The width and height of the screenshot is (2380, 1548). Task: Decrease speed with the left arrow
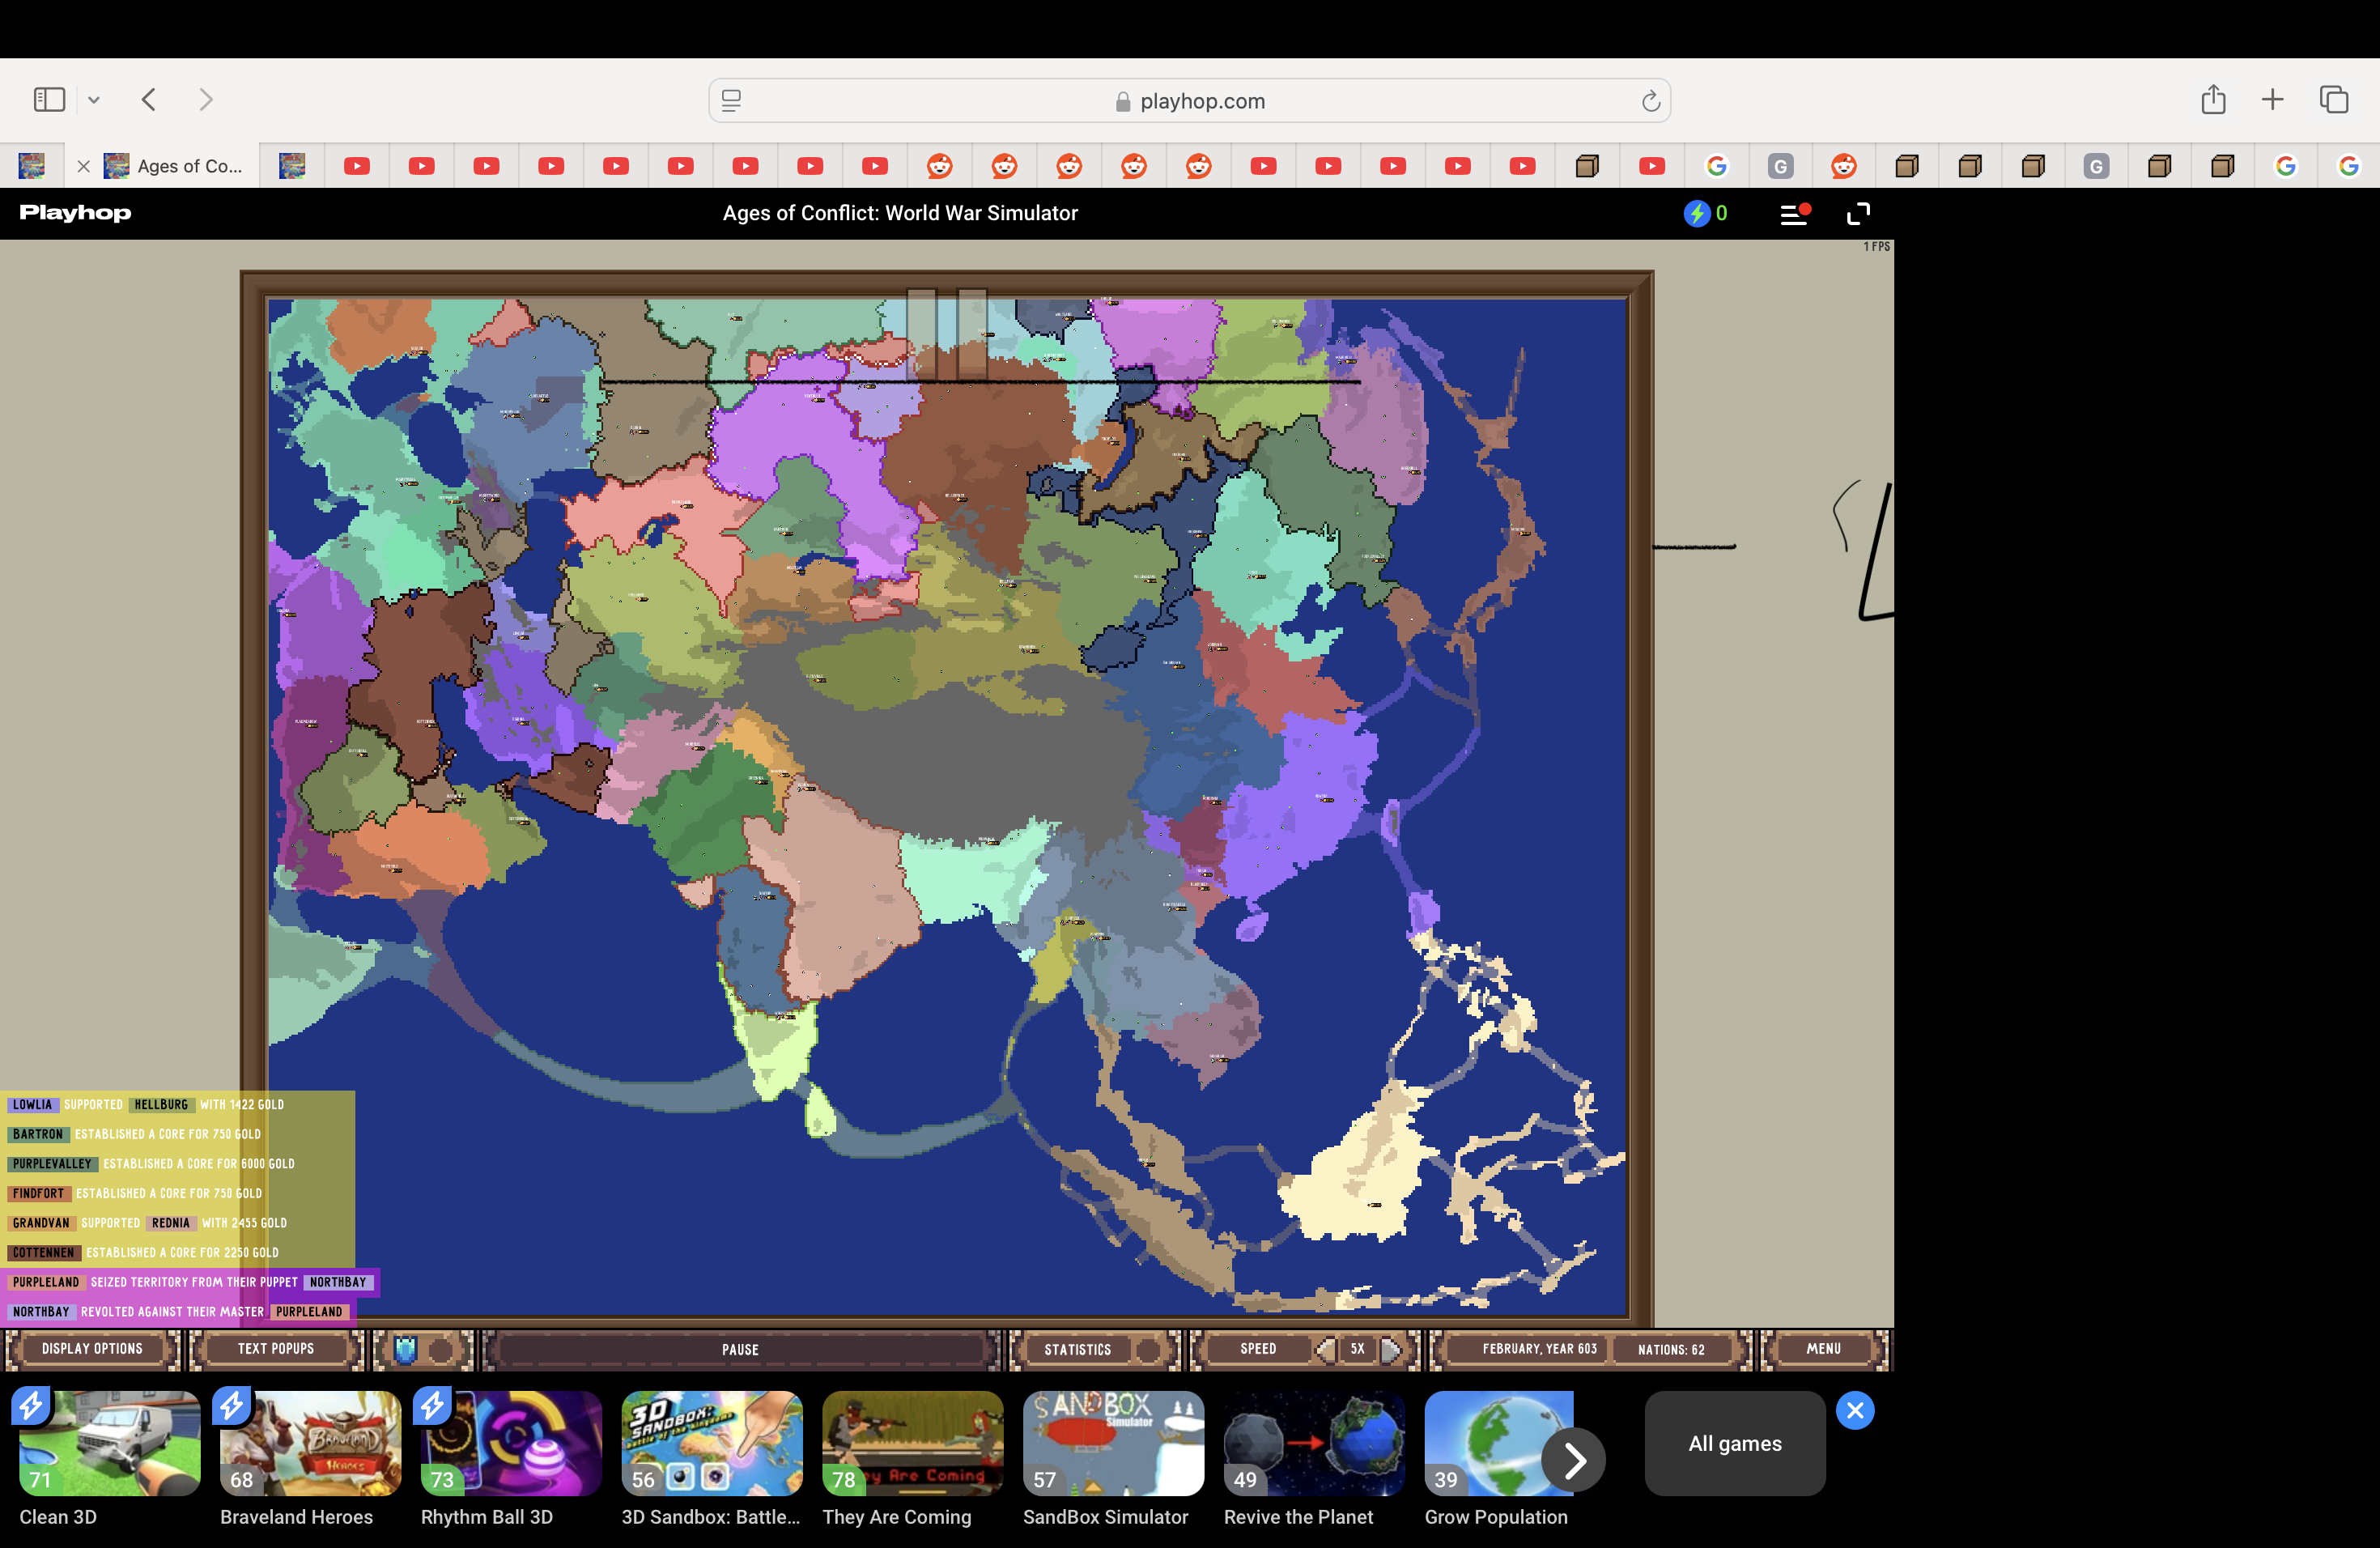(1326, 1349)
